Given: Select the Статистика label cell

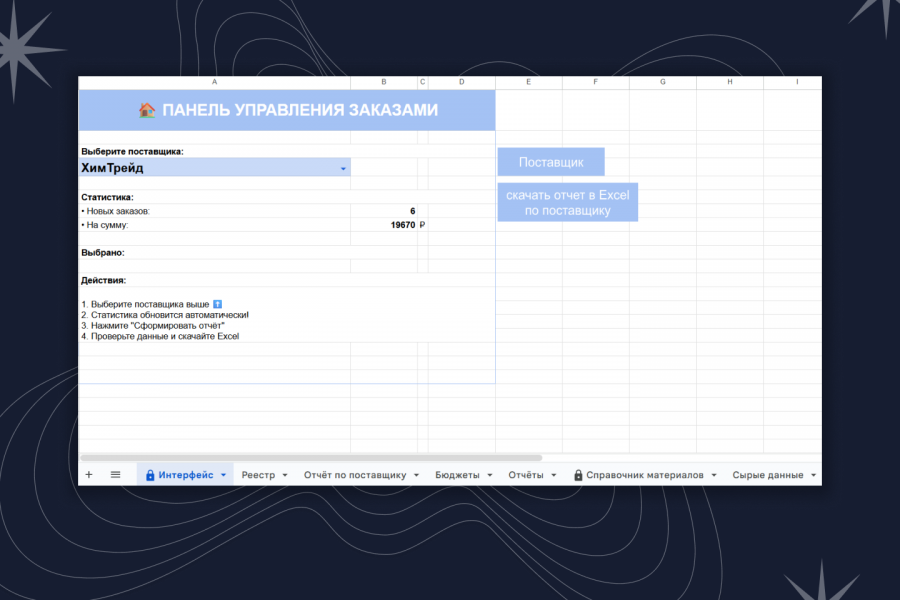Looking at the screenshot, I should [x=107, y=197].
